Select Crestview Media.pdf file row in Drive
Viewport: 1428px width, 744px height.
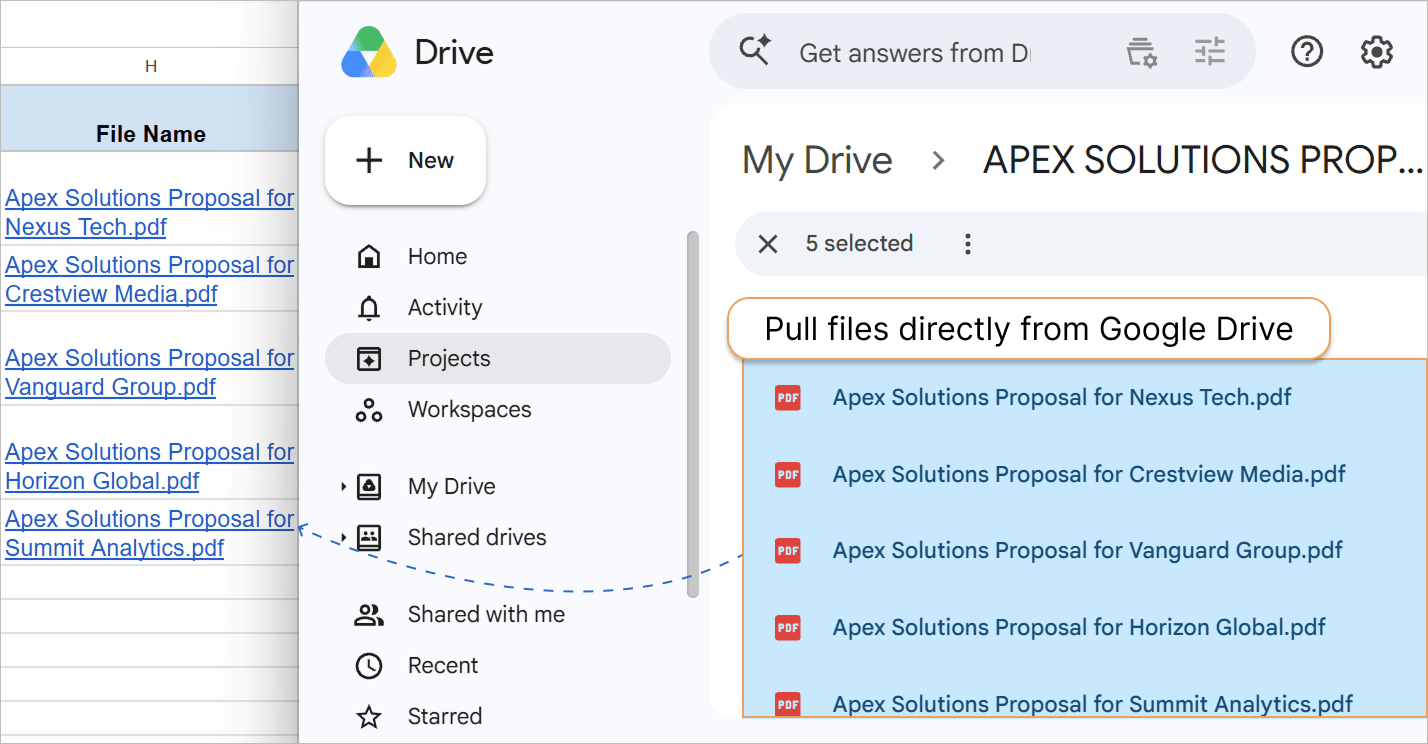pyautogui.click(x=1085, y=474)
